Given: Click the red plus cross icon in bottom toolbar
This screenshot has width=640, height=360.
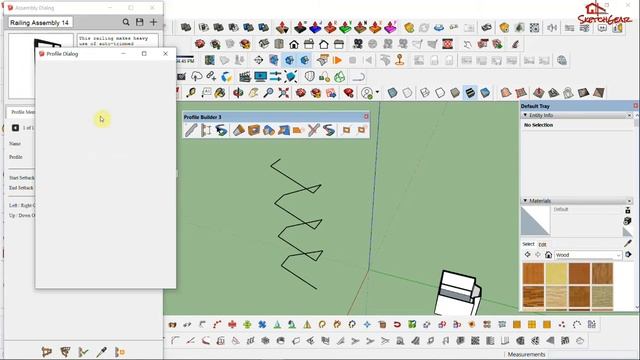Looking at the screenshot, I should (232, 324).
